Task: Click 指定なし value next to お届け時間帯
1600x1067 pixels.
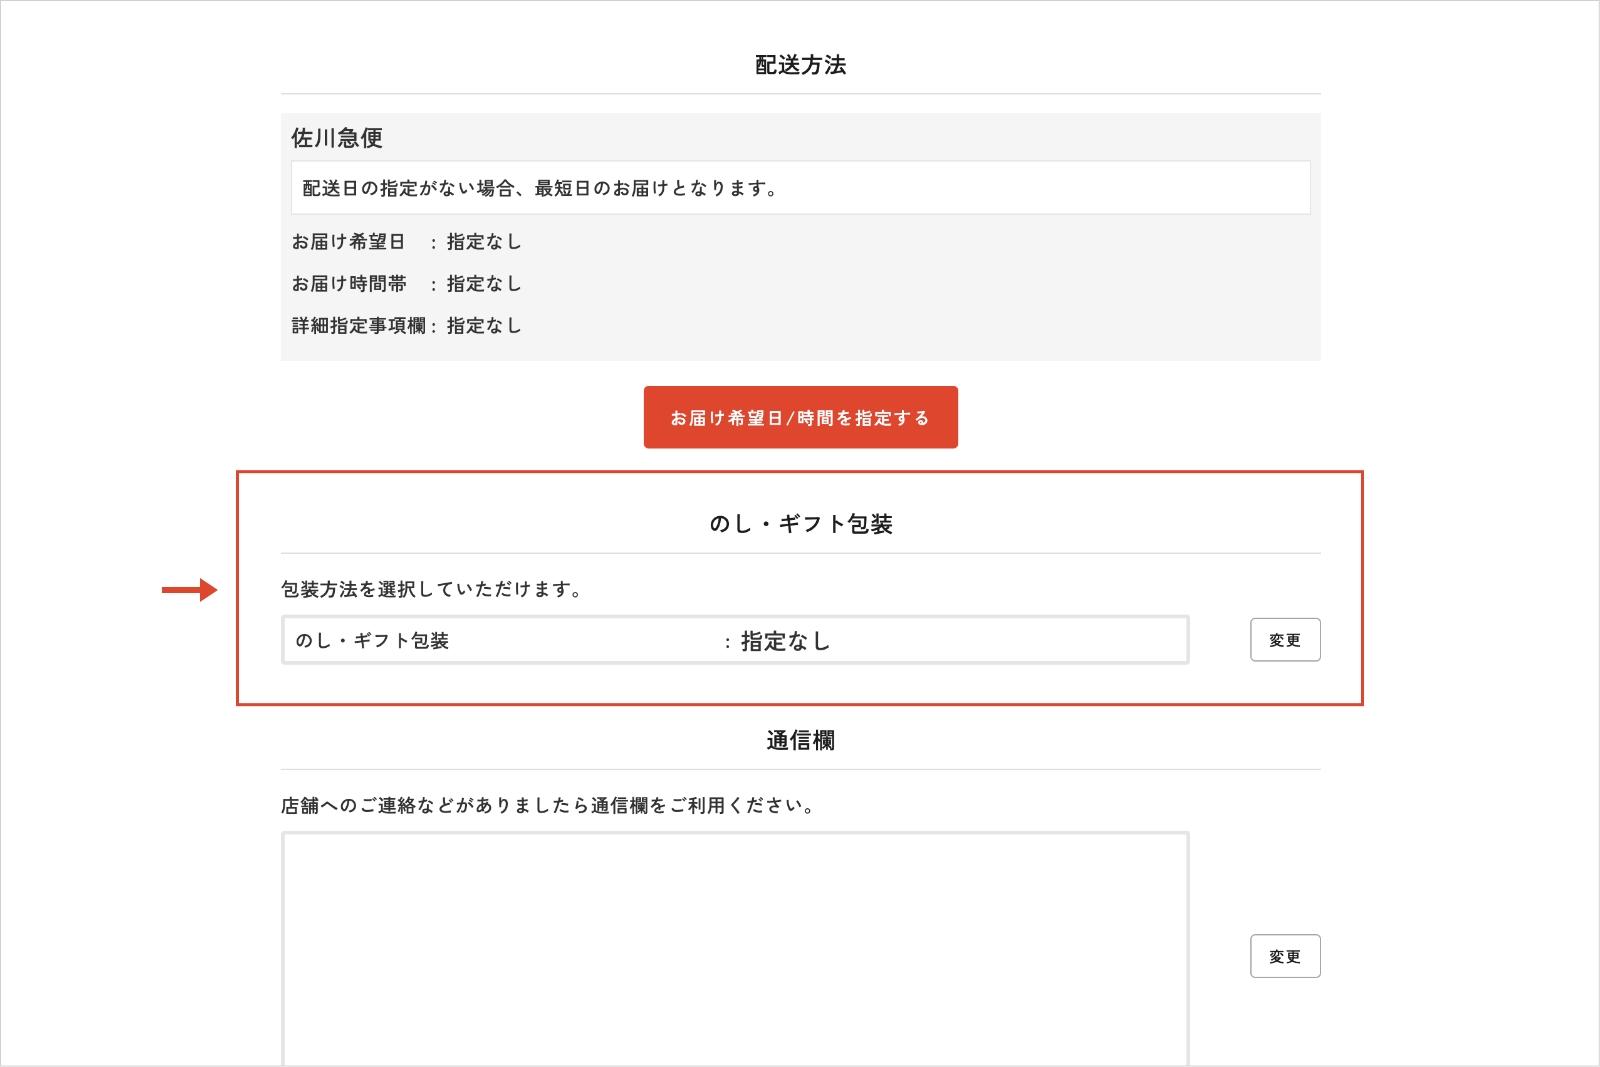Action: pyautogui.click(x=484, y=284)
